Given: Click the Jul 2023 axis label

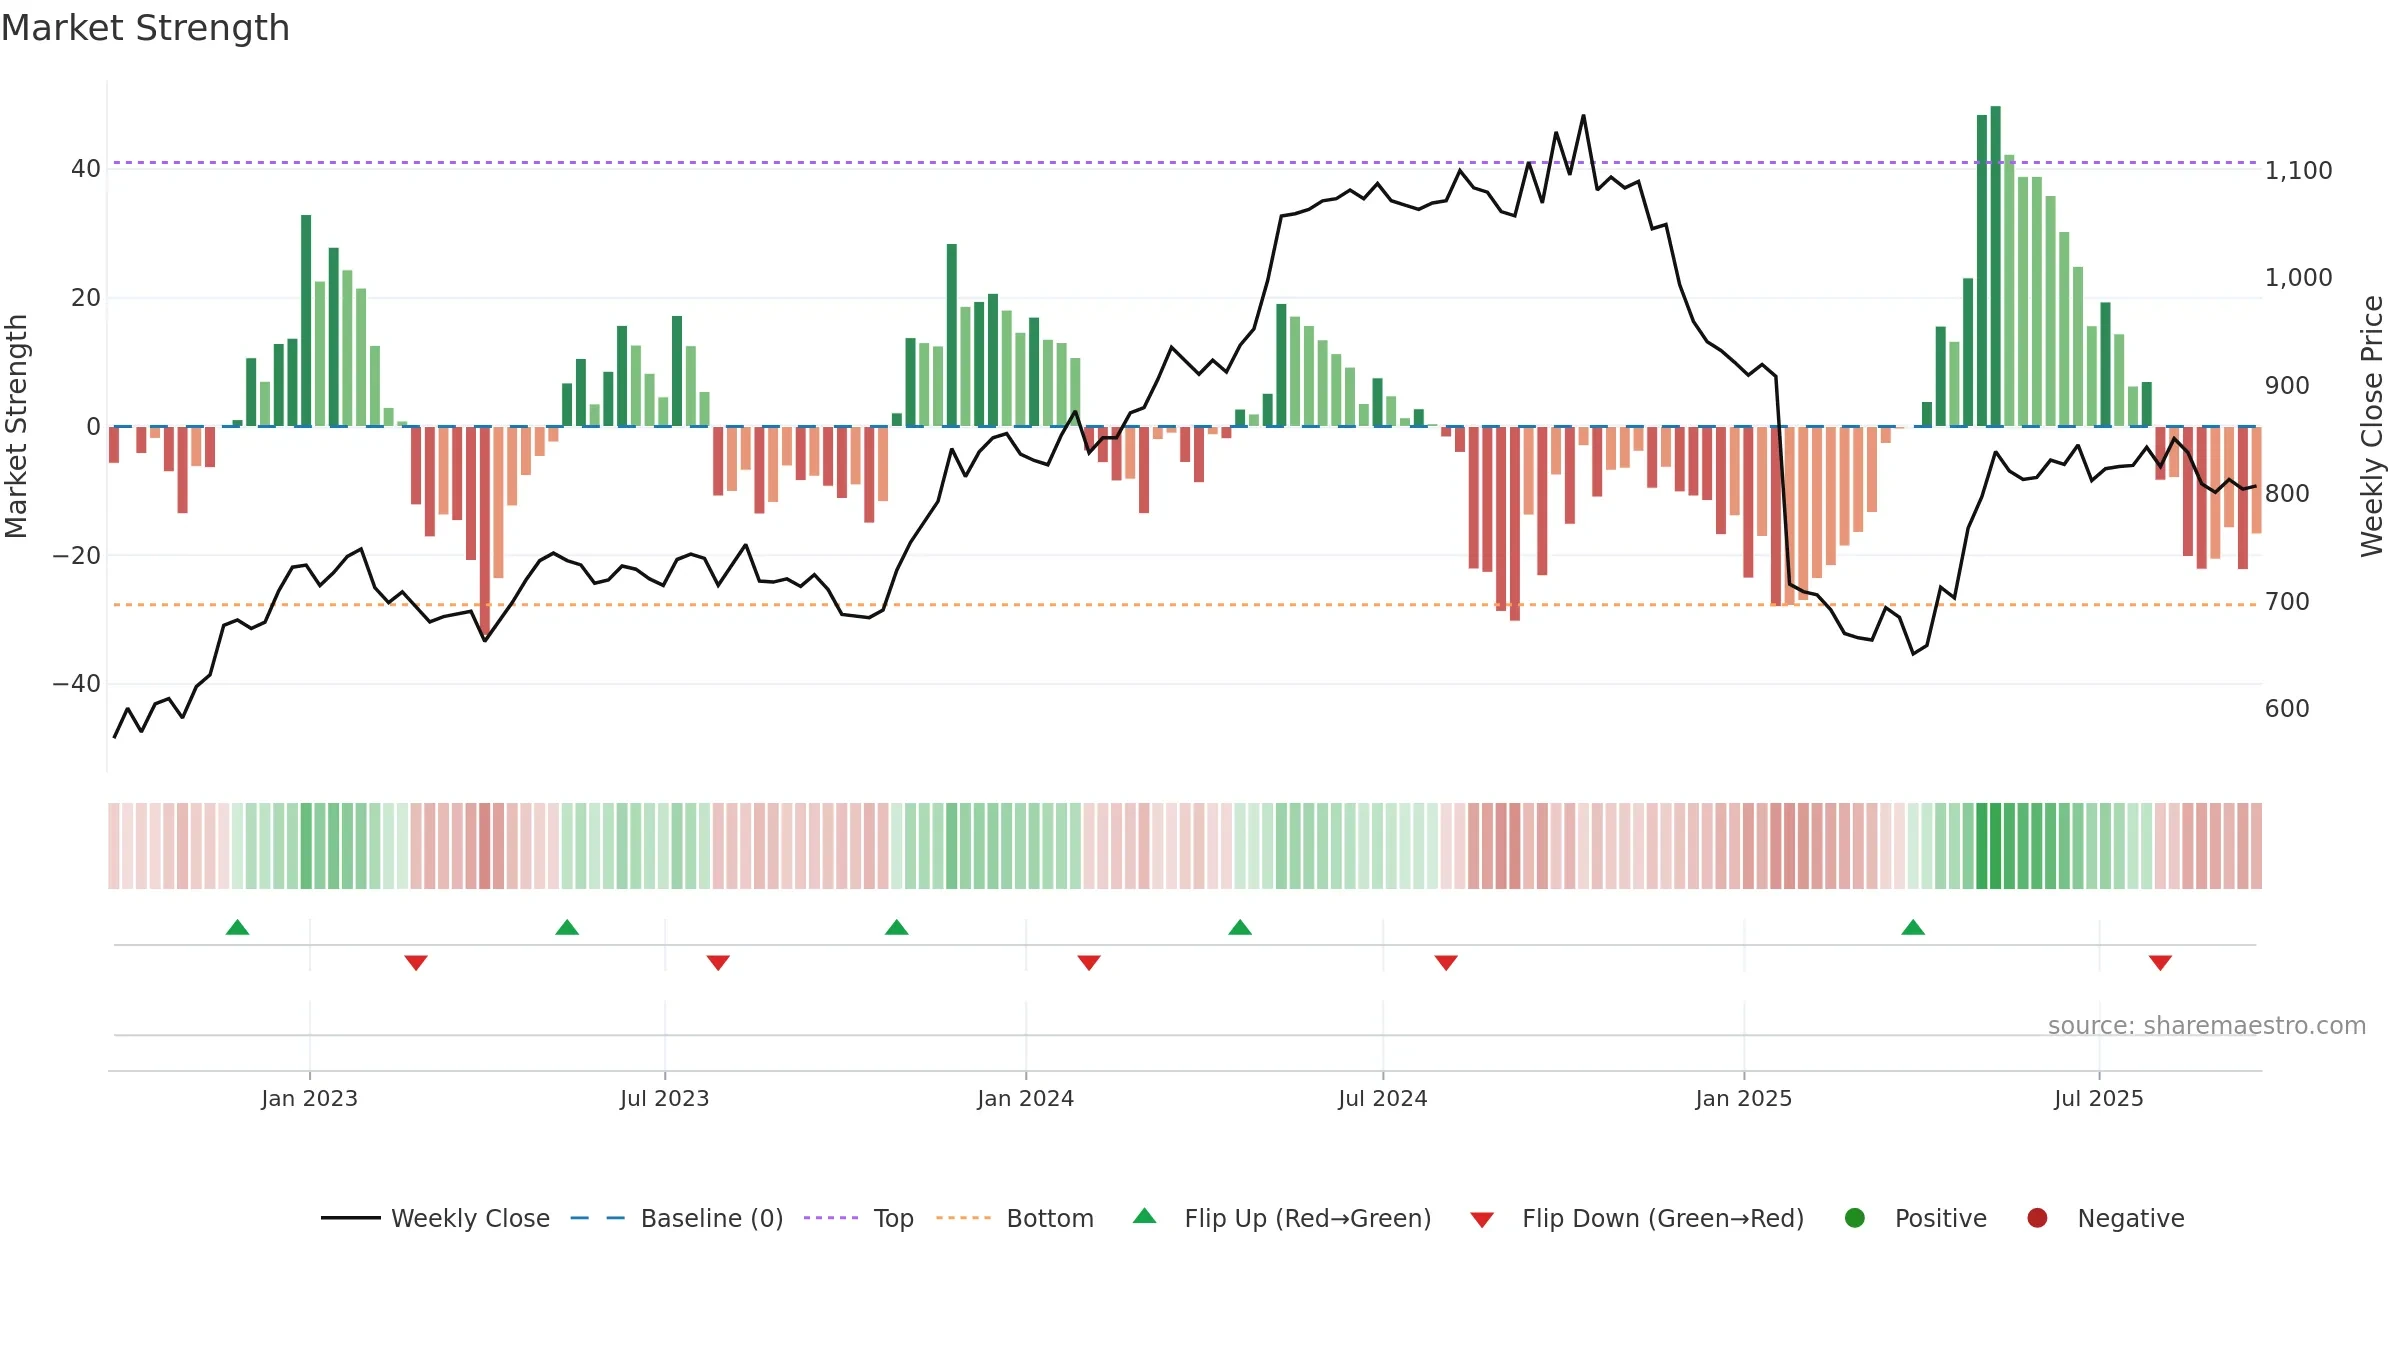Looking at the screenshot, I should 664,1098.
